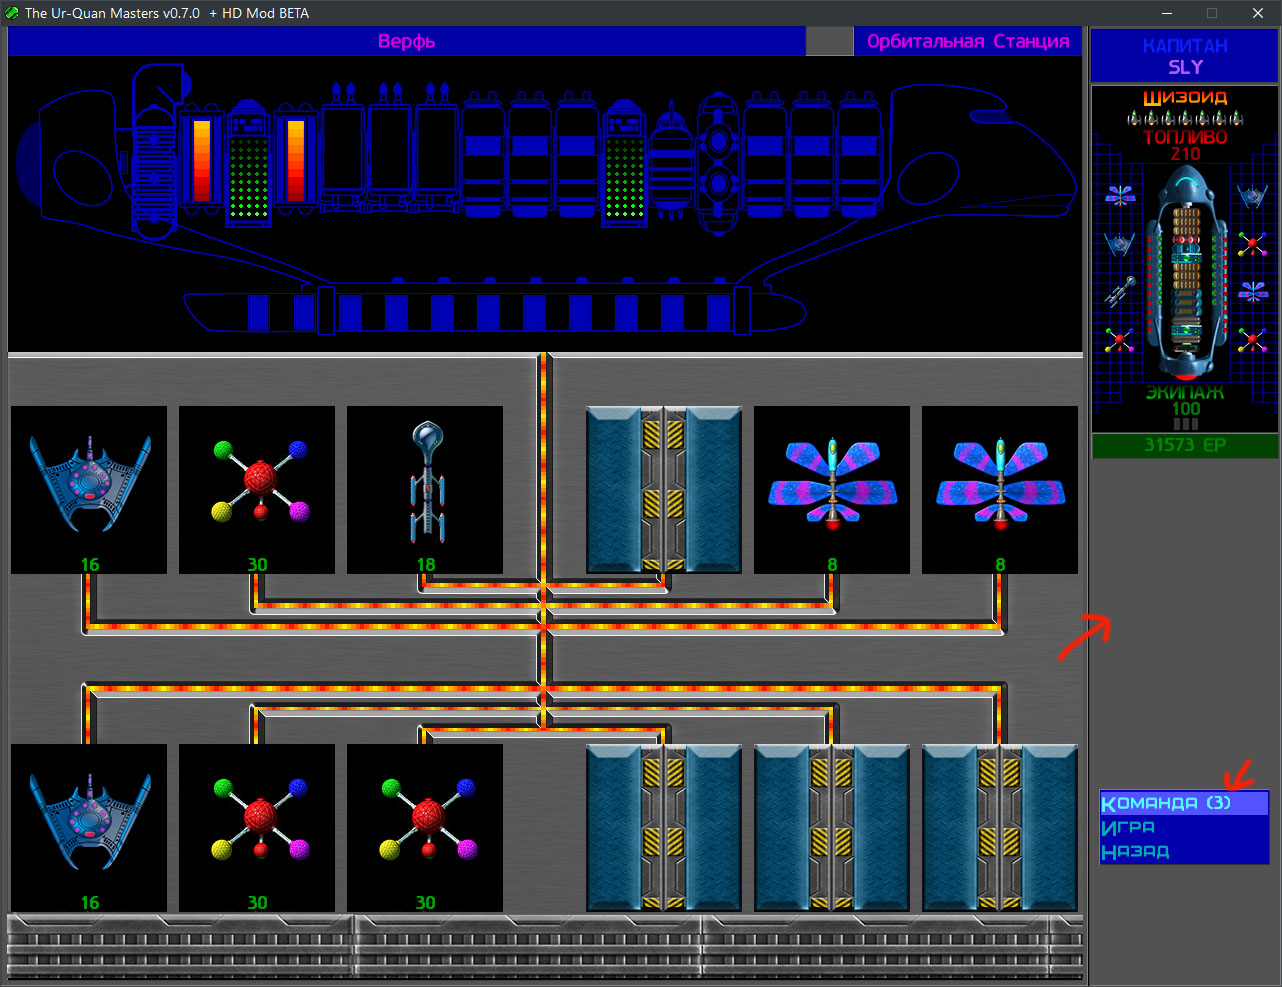Click the green-dotted crew pod among the blue storage bays
This screenshot has width=1282, height=987.
click(624, 162)
